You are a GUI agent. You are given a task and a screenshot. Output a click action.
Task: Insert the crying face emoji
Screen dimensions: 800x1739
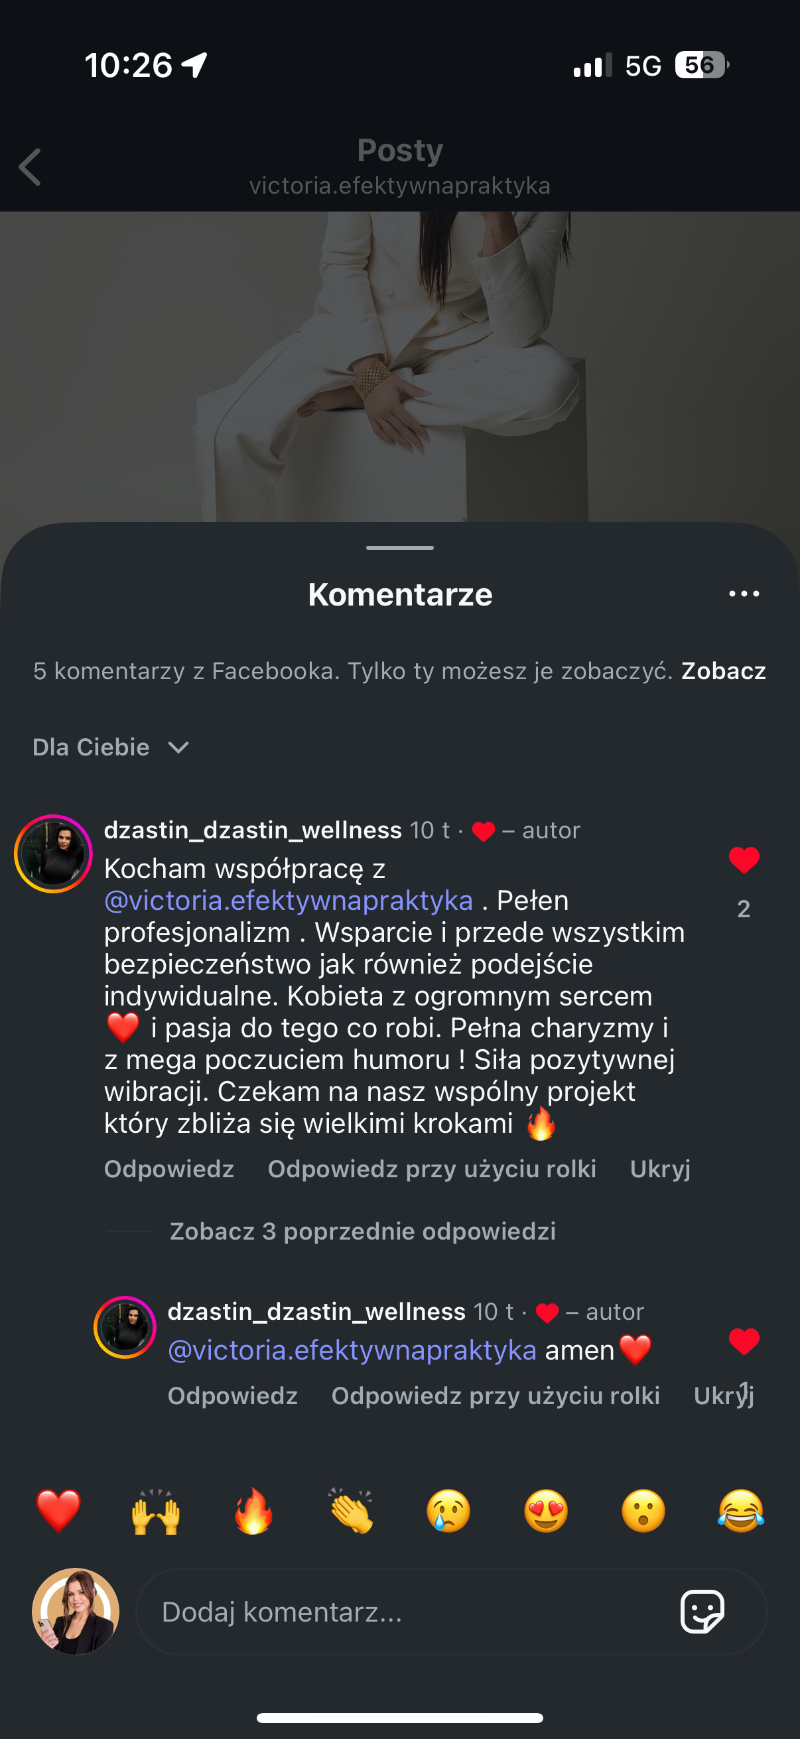pyautogui.click(x=449, y=1511)
